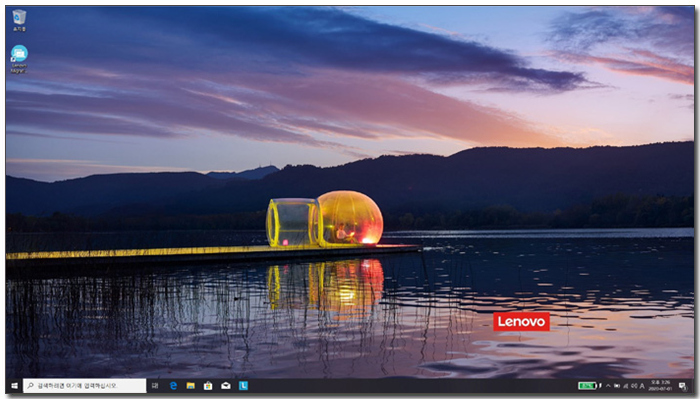Toggle the IME input mode indicator
Viewport: 700px width, 399px height.
coord(642,386)
